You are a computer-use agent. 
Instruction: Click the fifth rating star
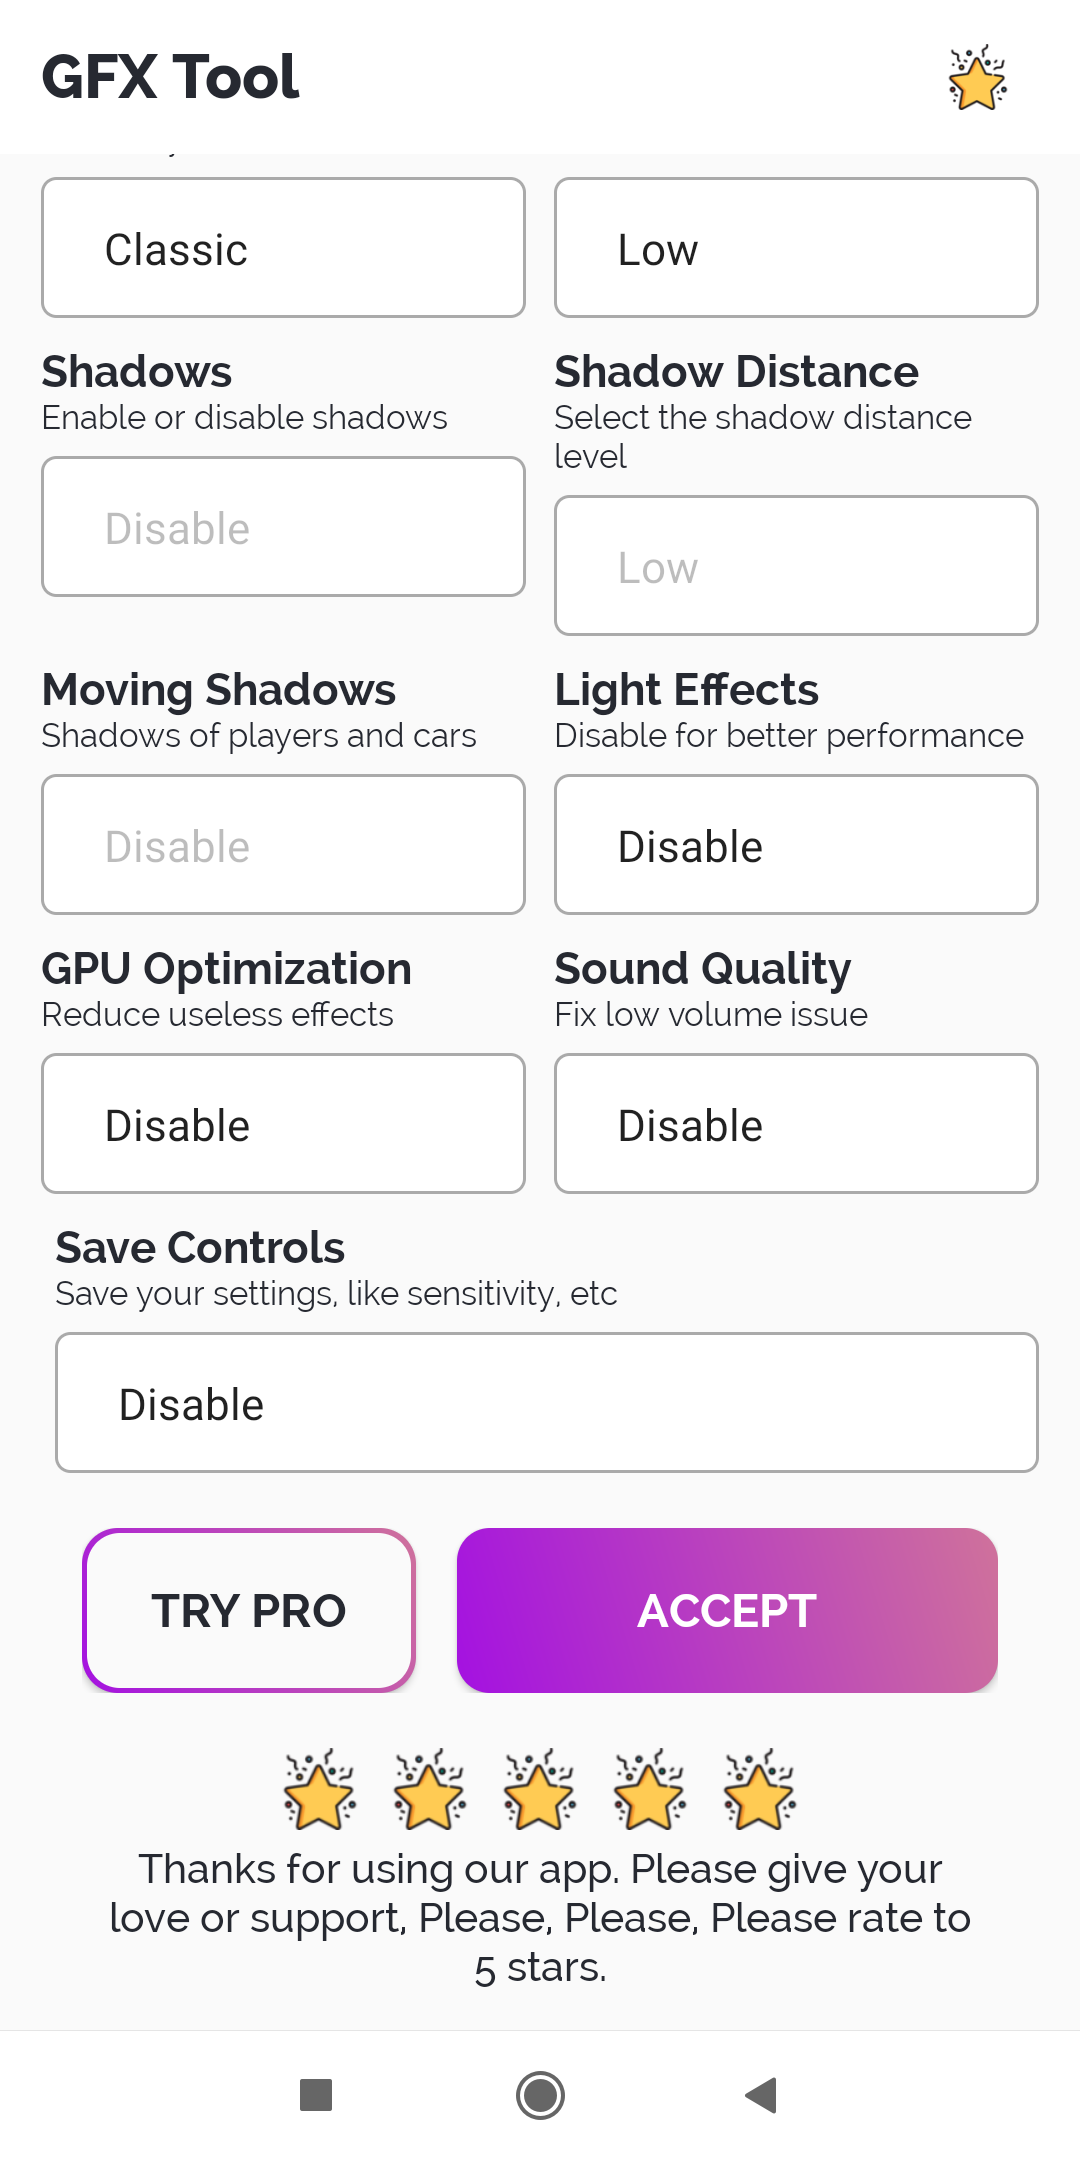[759, 1790]
